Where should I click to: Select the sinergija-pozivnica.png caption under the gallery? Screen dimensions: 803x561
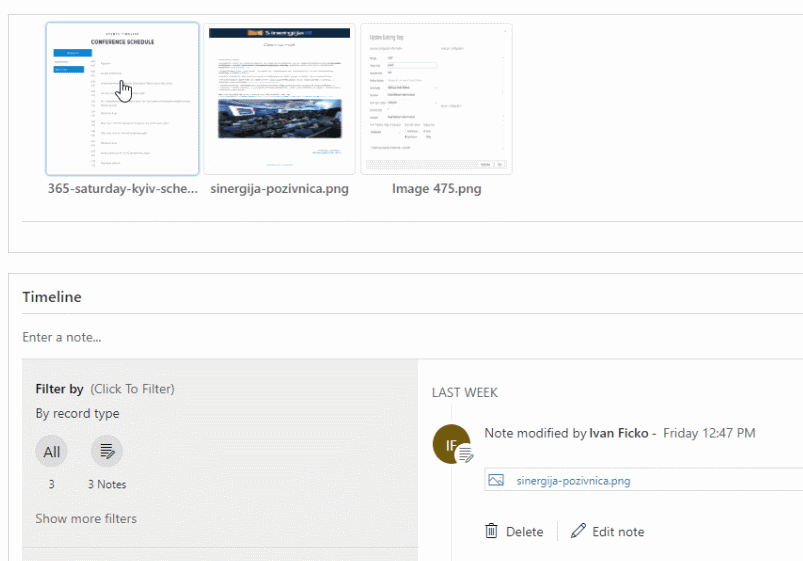pyautogui.click(x=280, y=189)
